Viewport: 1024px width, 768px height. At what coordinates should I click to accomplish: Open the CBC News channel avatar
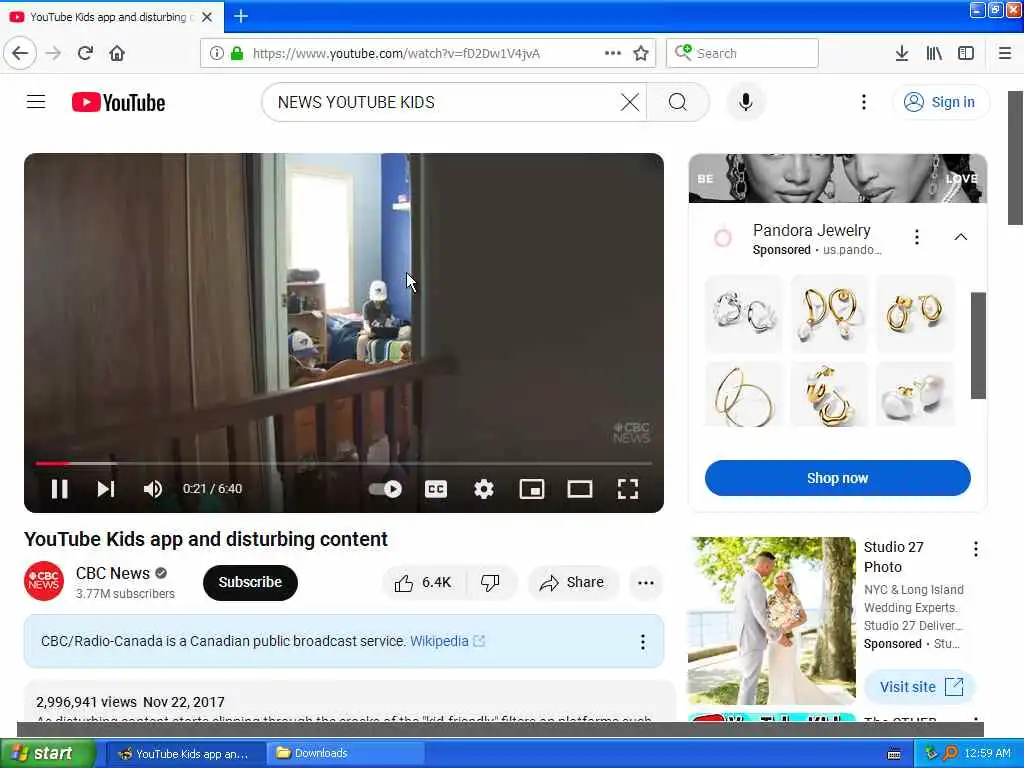[44, 581]
